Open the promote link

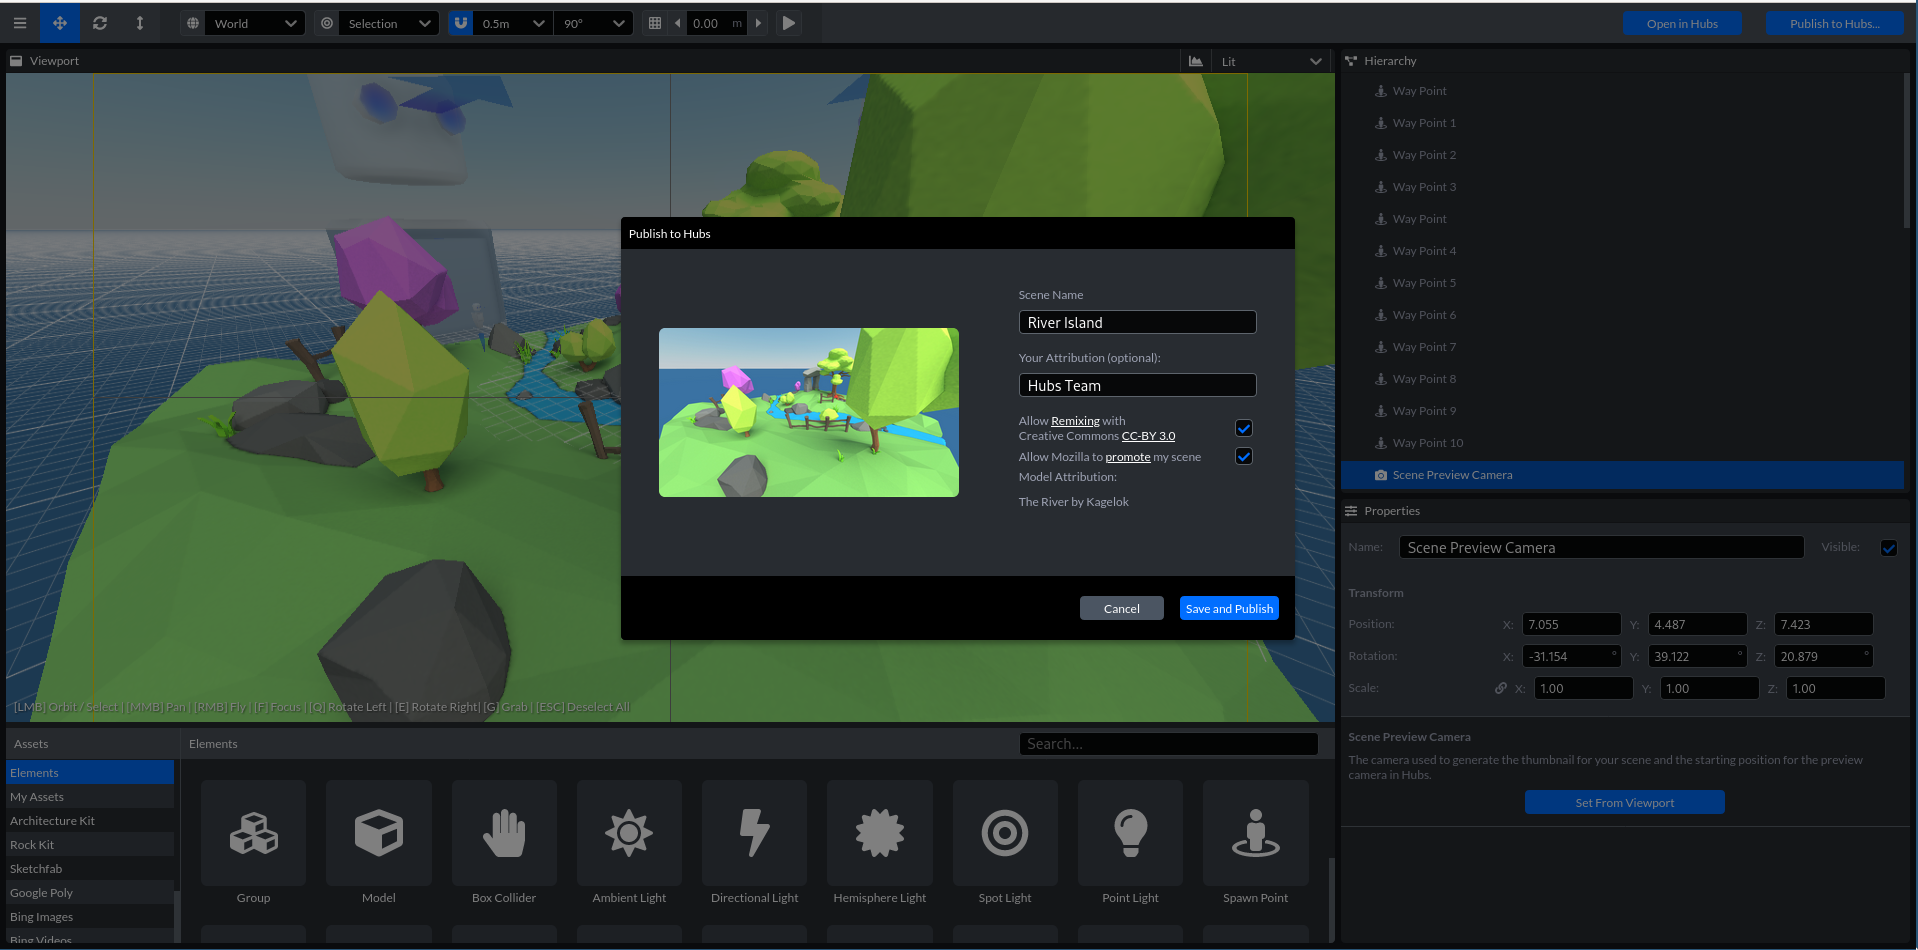[x=1127, y=457]
